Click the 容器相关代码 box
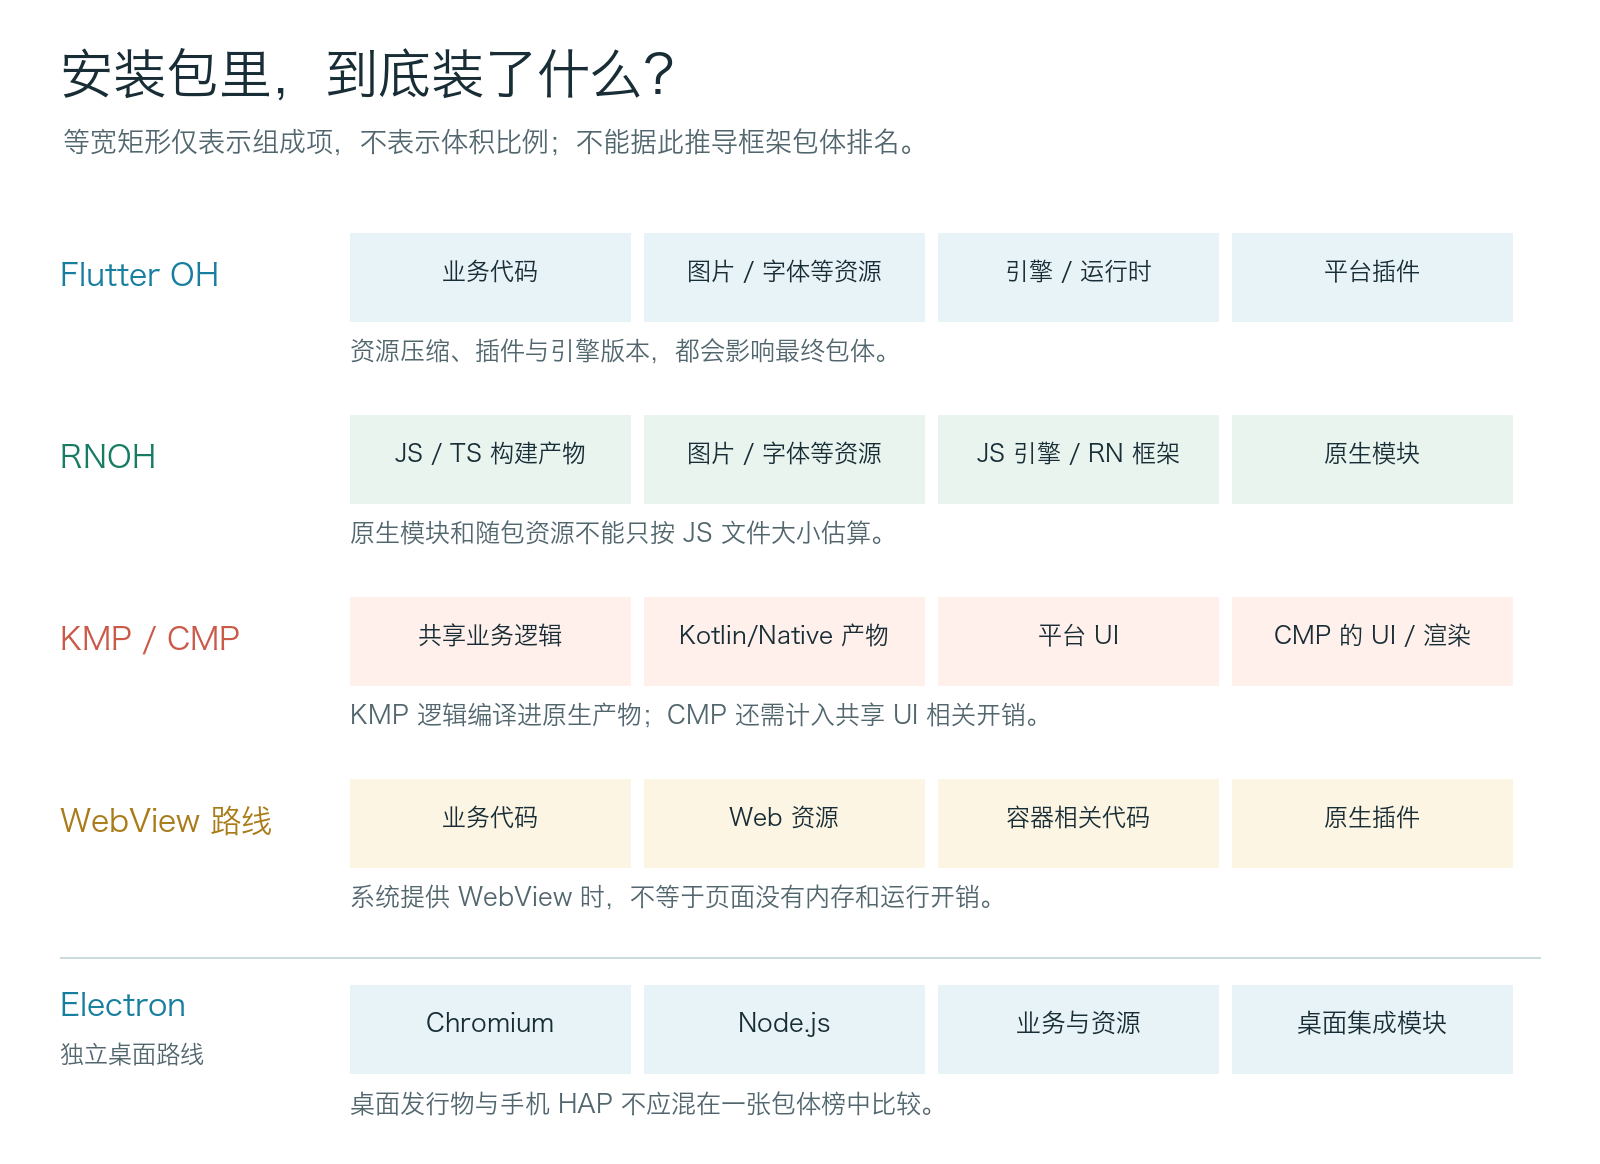This screenshot has width=1600, height=1164. pyautogui.click(x=1078, y=823)
